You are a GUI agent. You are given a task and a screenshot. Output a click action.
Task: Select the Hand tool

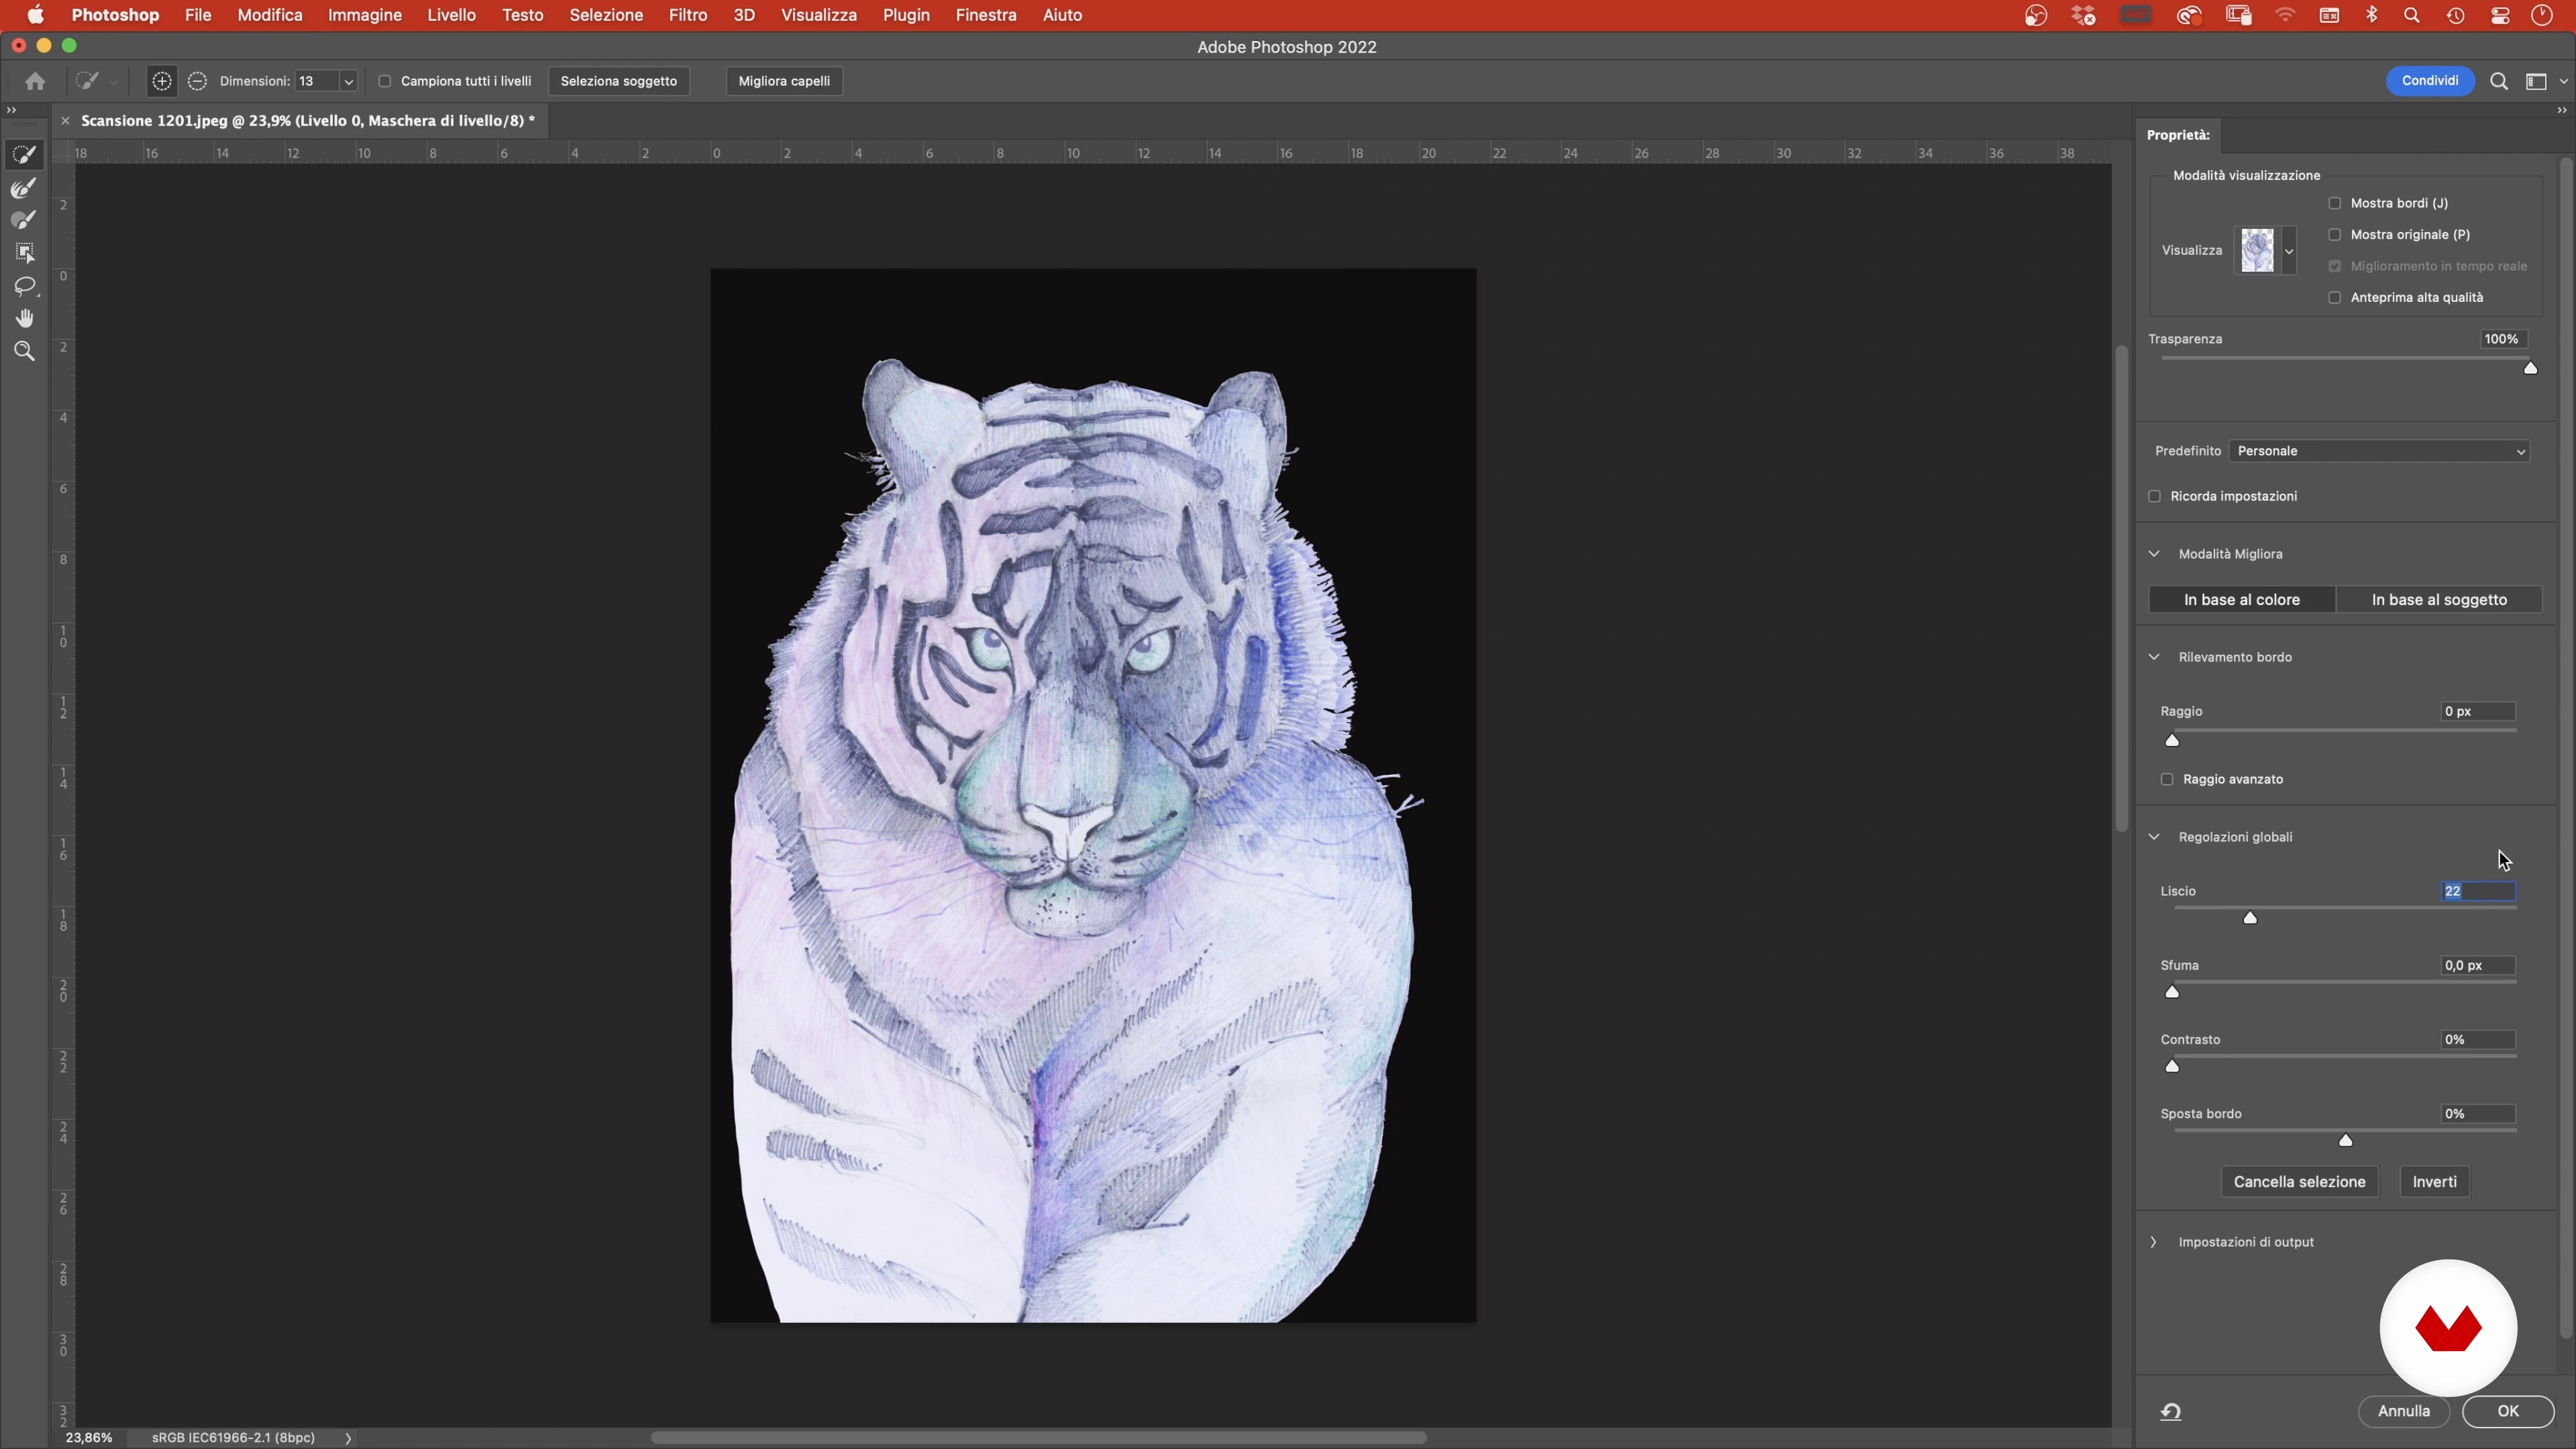pyautogui.click(x=25, y=319)
